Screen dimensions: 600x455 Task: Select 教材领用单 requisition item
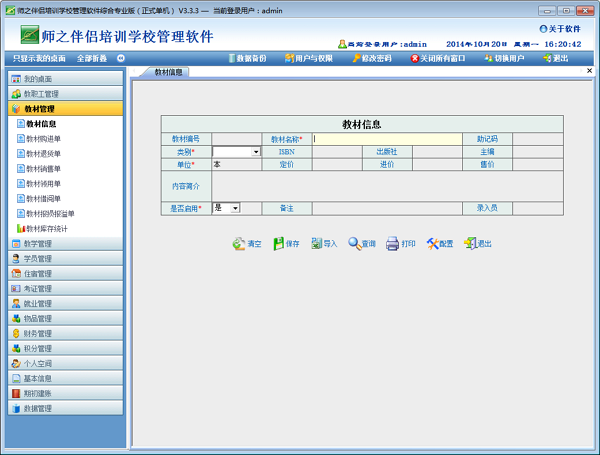(x=39, y=183)
